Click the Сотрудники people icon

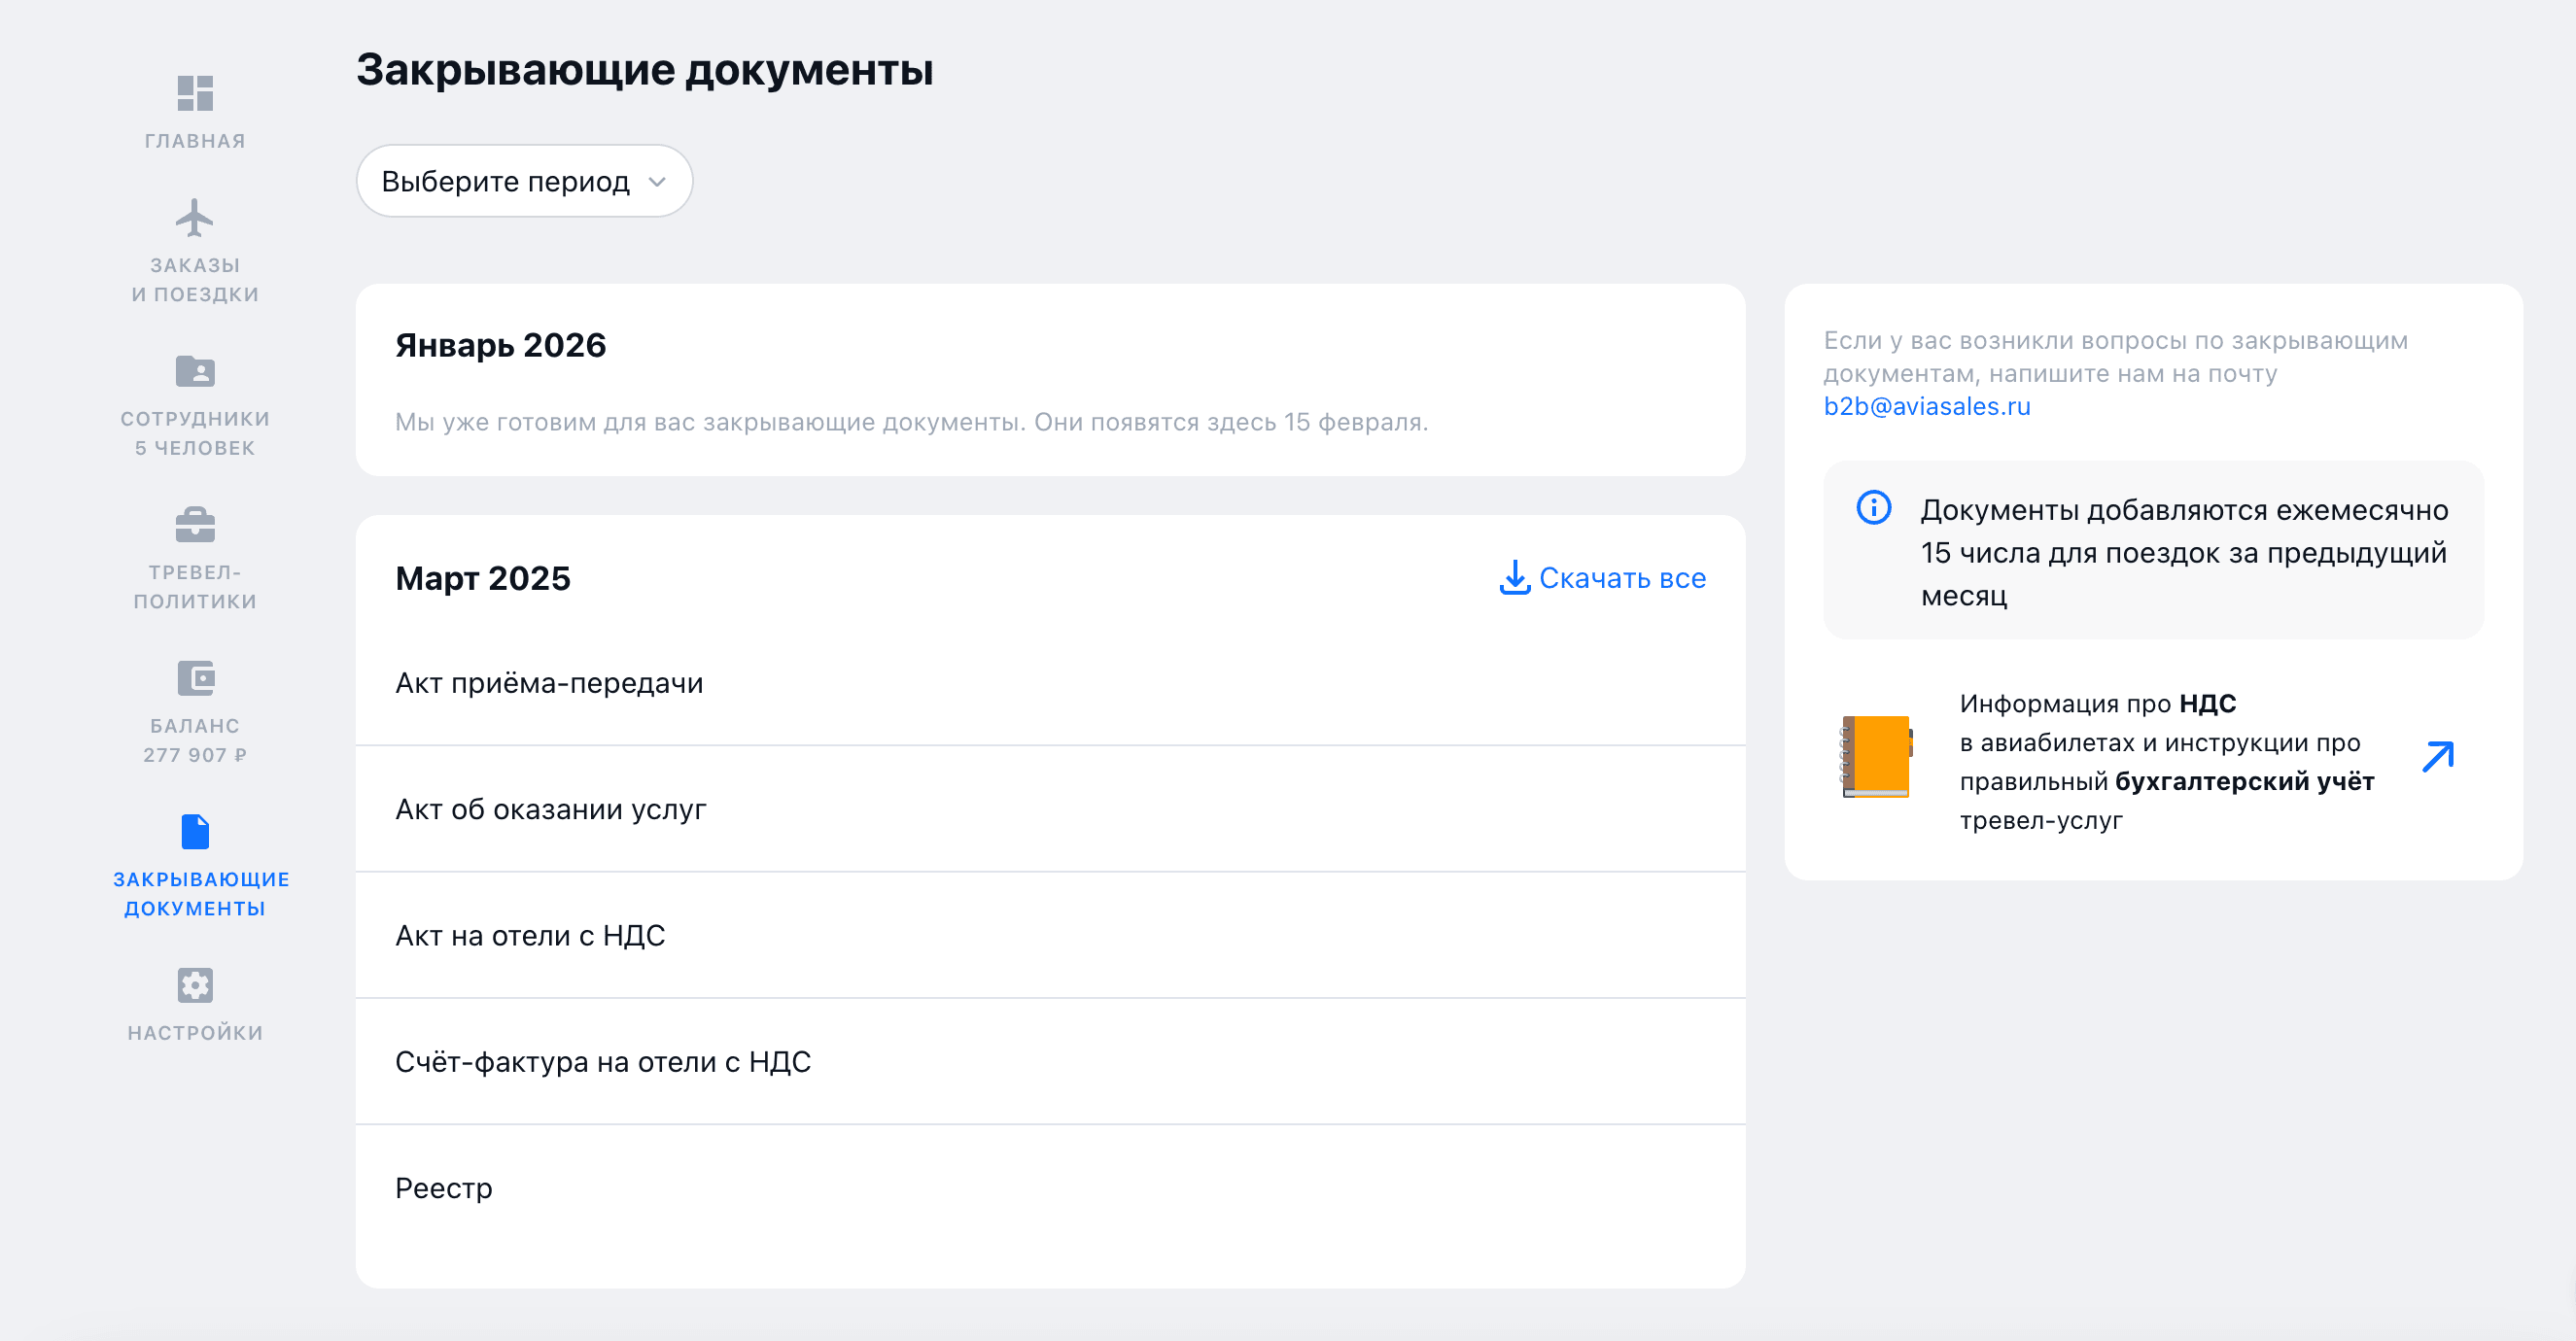(x=196, y=372)
